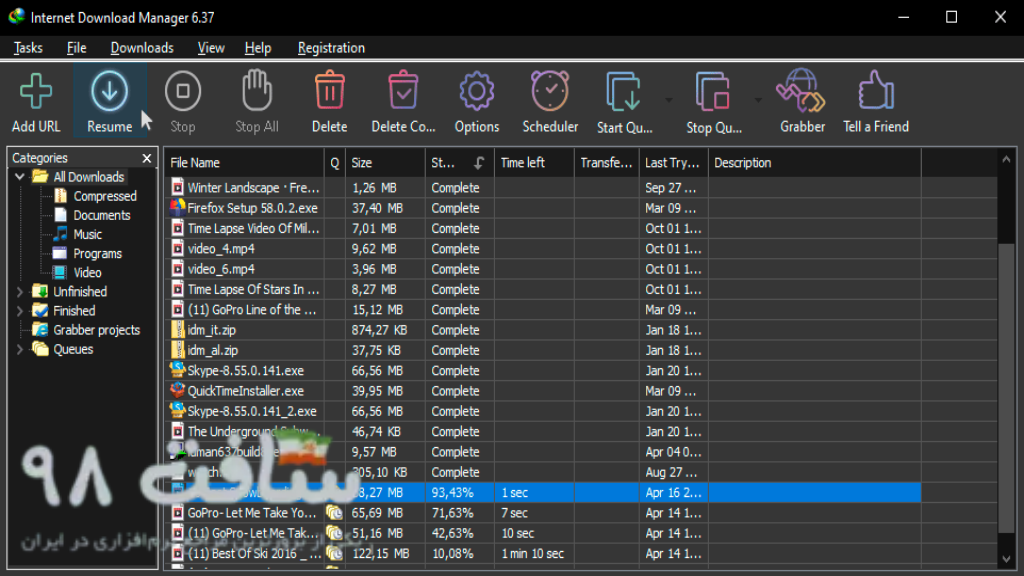
Task: Click scrollbar down arrow in download list
Action: pos(1006,558)
